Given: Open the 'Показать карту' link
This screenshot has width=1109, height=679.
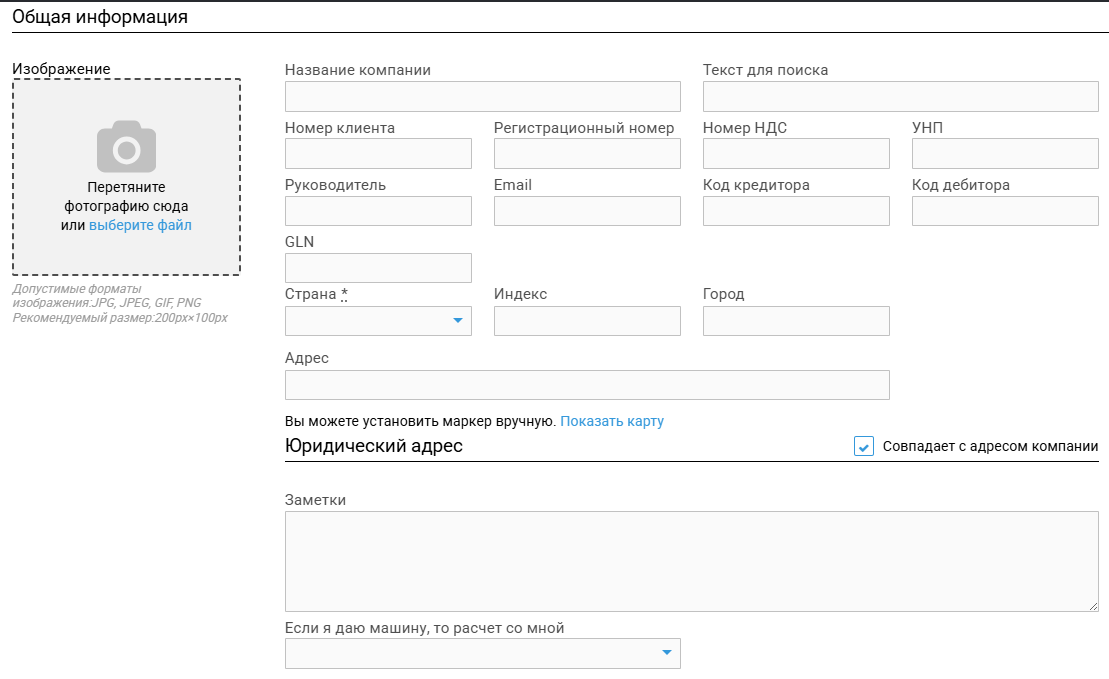Looking at the screenshot, I should point(611,421).
